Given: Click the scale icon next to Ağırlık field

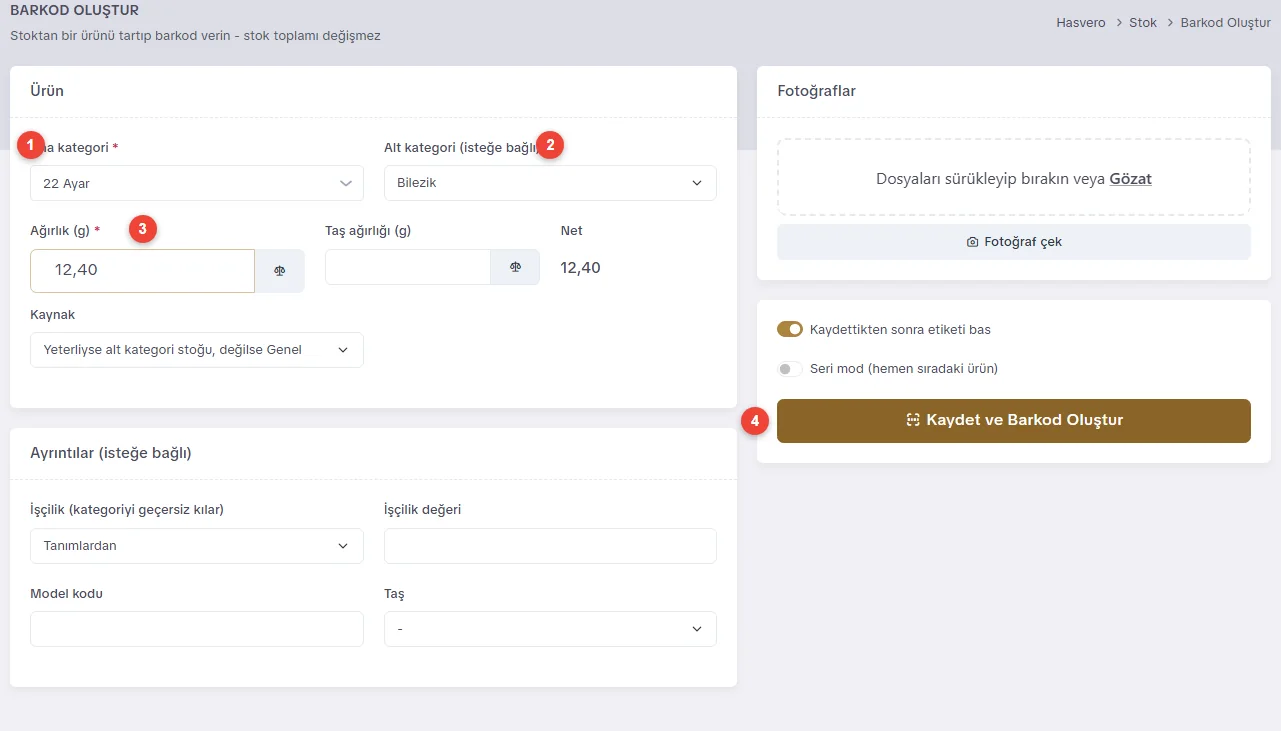Looking at the screenshot, I should (280, 270).
